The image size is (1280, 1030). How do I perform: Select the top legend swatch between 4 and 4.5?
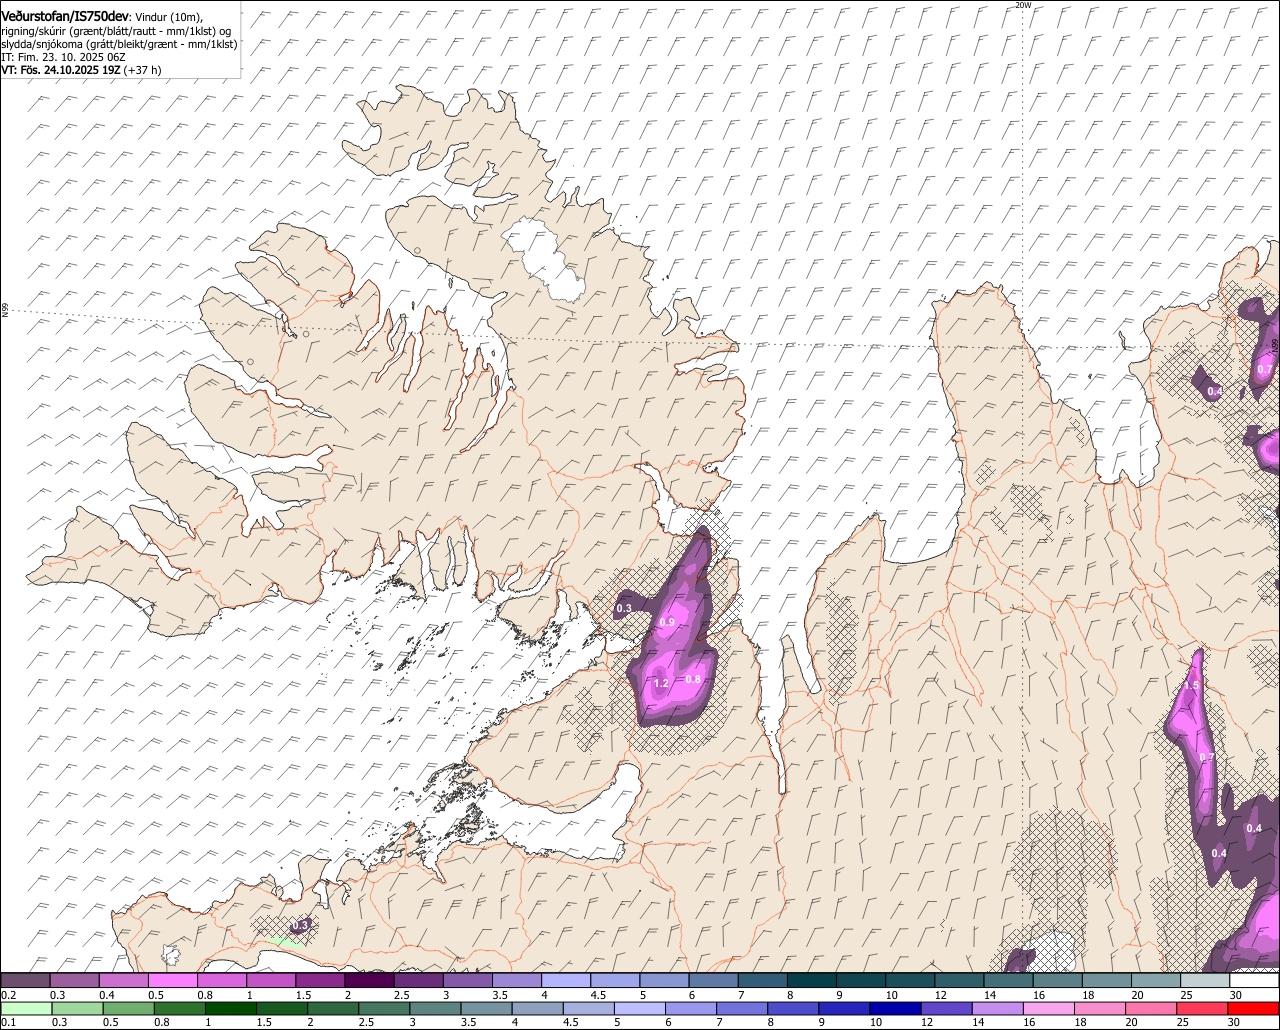tap(566, 980)
